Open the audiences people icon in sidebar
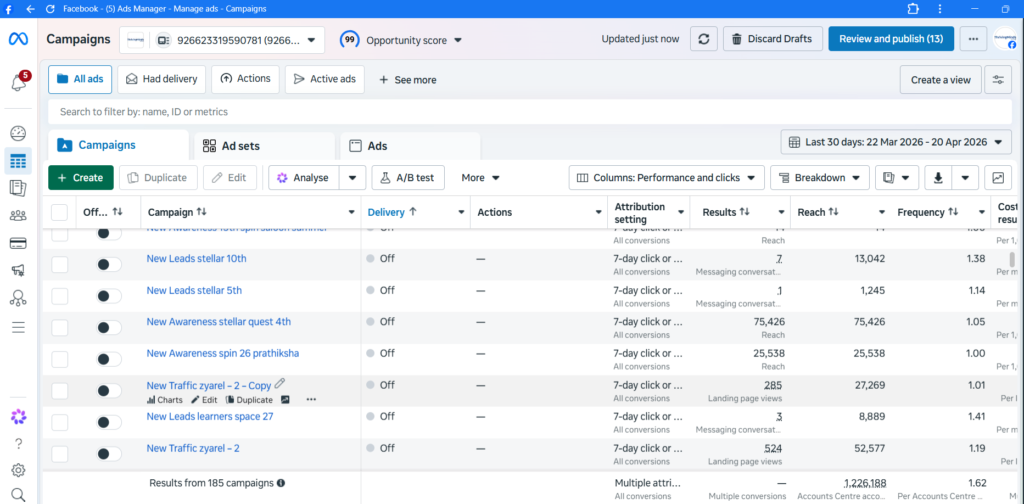Screen dimensions: 1024x504 [x=18, y=215]
